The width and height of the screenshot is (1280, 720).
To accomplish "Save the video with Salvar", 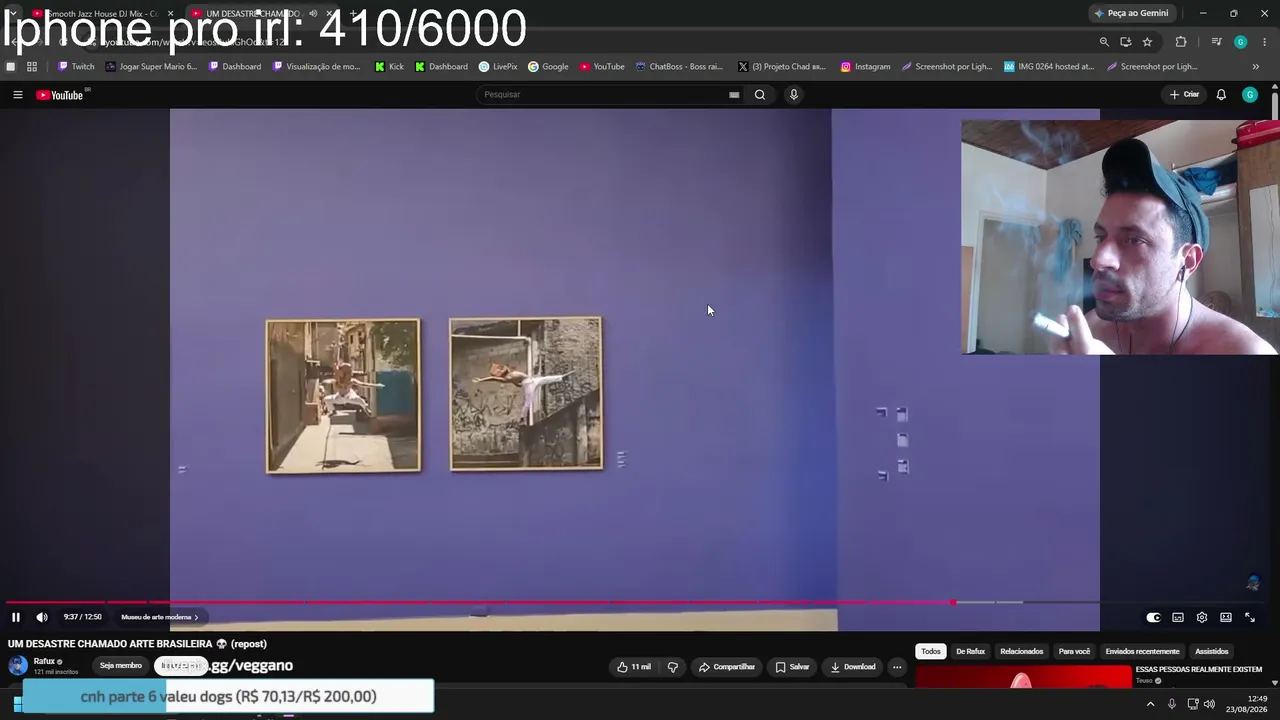I will [x=792, y=667].
